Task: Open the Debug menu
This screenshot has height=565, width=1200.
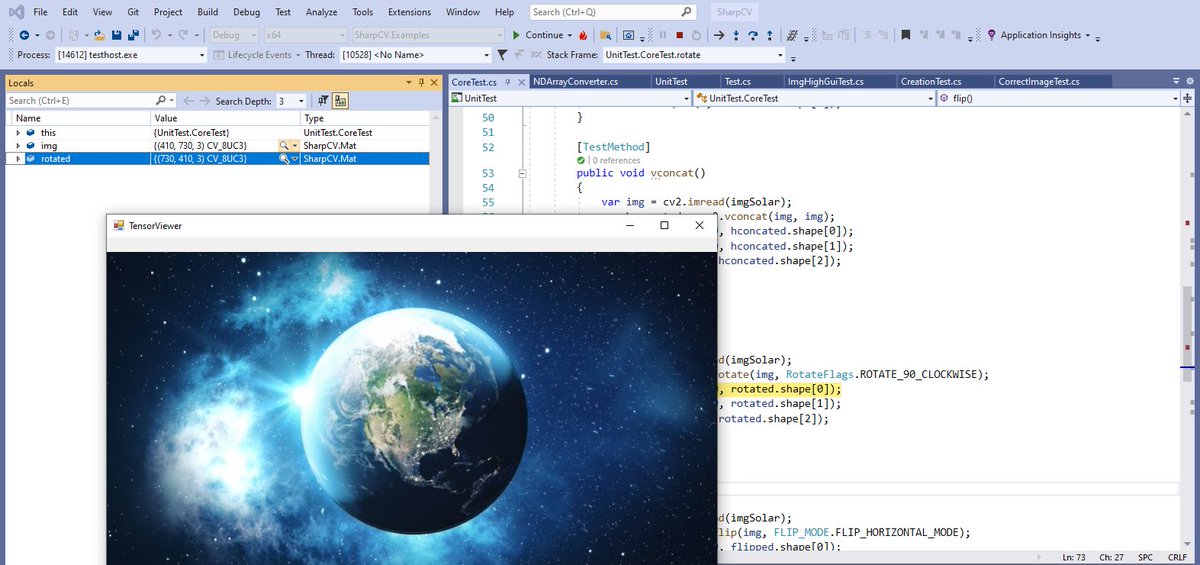Action: [246, 12]
